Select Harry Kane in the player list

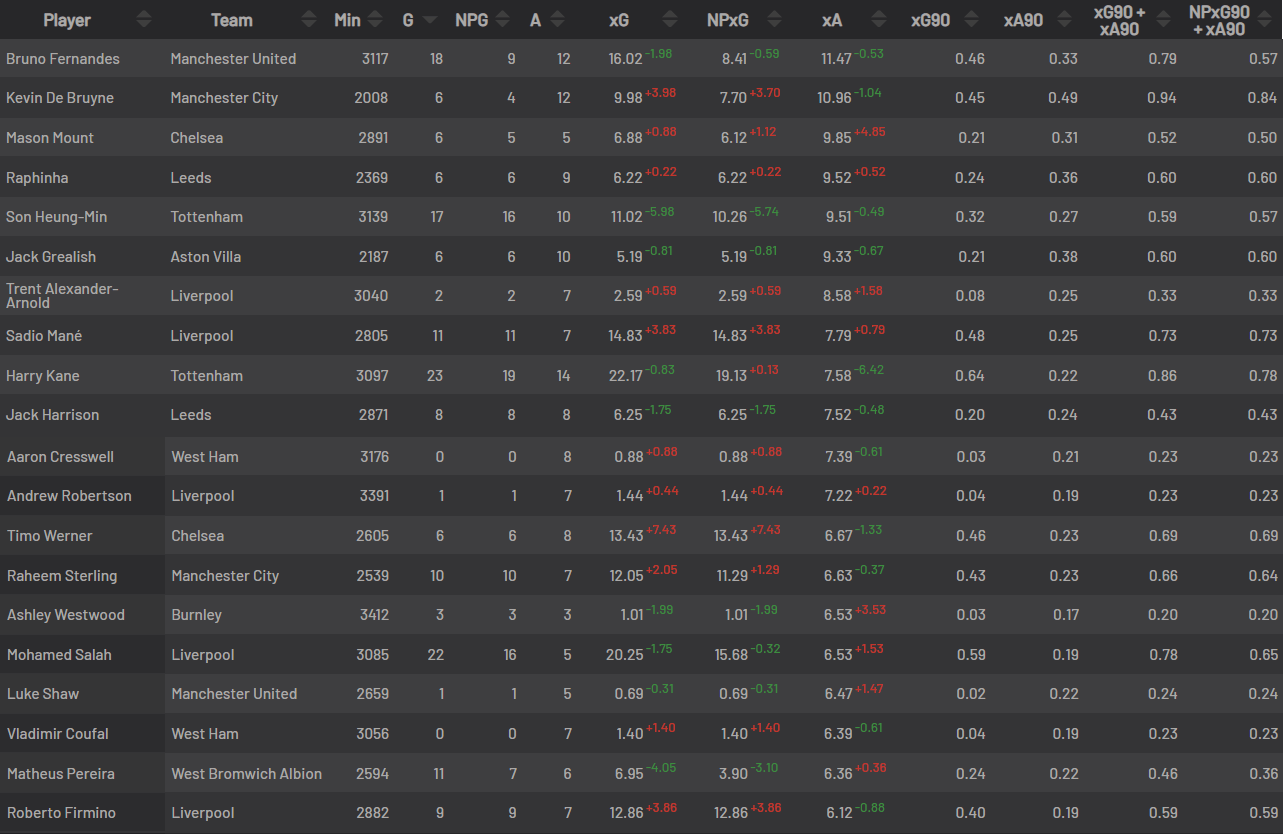click(43, 376)
